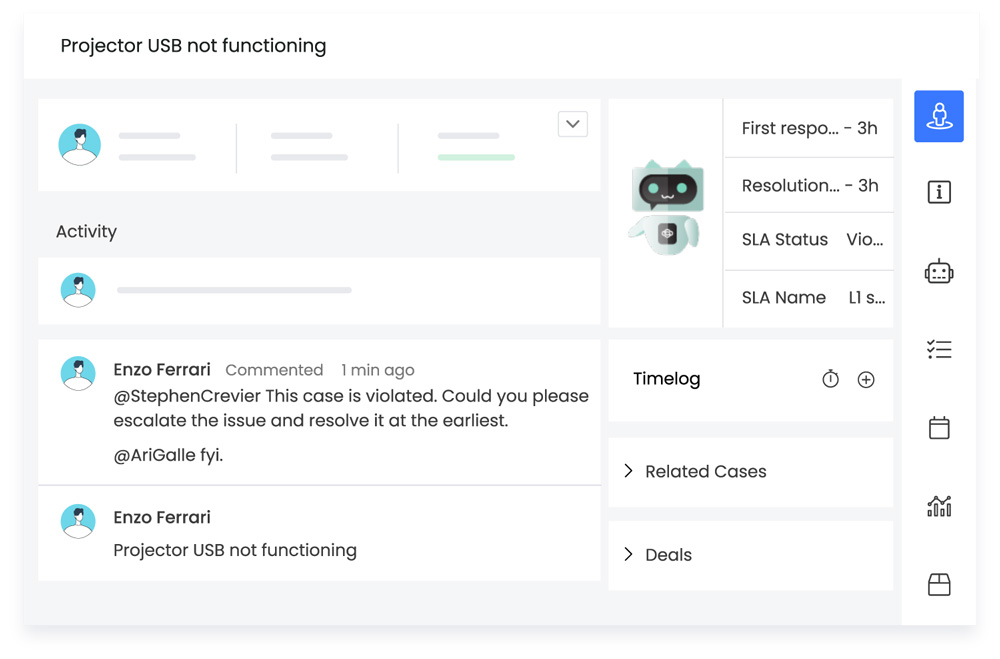Click the contact avatar in case header
The image size is (1000, 659).
tap(80, 144)
